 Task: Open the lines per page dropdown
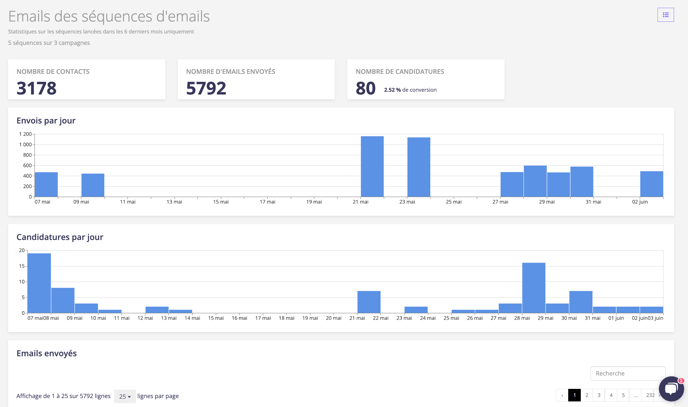tap(125, 396)
